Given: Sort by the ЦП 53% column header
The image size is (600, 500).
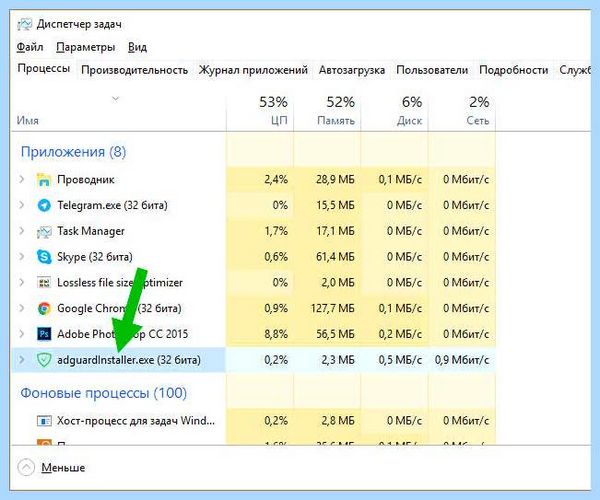Looking at the screenshot, I should [260, 111].
